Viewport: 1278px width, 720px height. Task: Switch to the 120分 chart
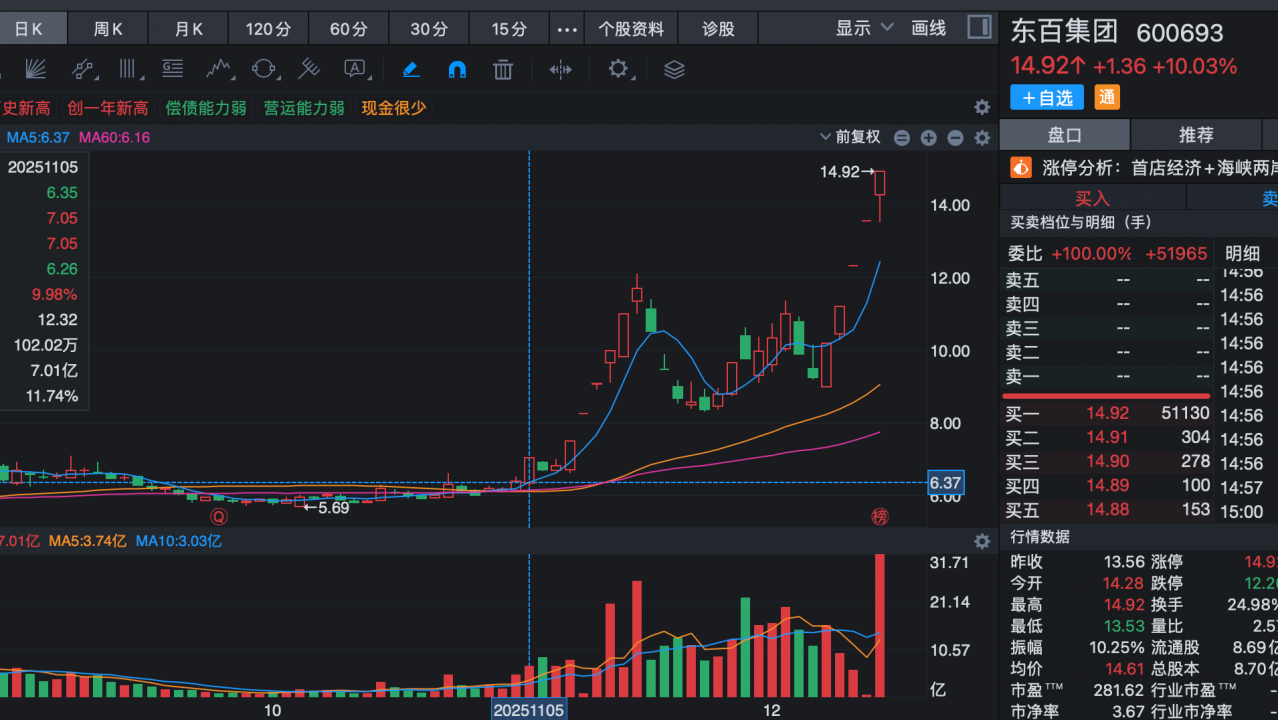[x=269, y=29]
